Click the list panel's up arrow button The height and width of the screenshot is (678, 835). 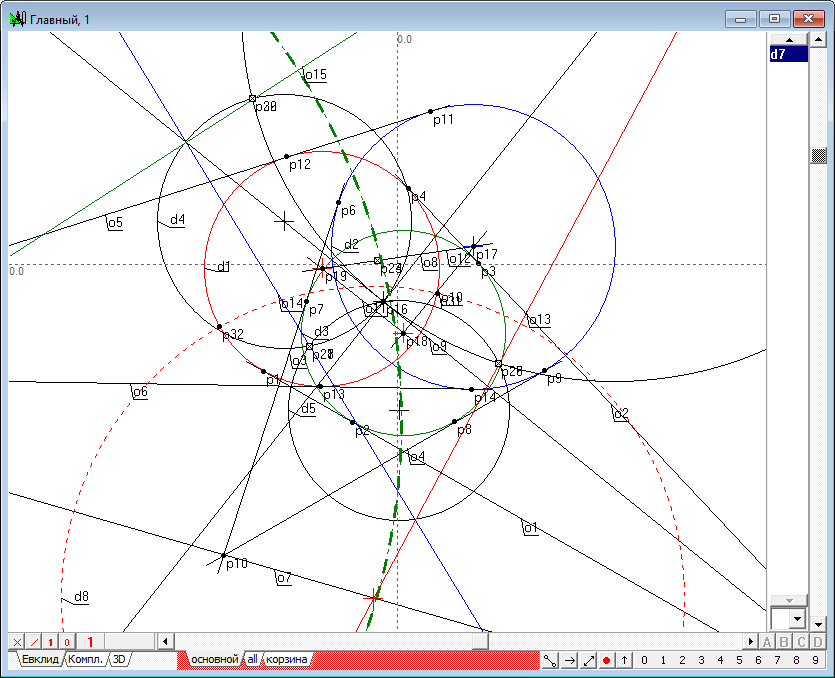[789, 39]
